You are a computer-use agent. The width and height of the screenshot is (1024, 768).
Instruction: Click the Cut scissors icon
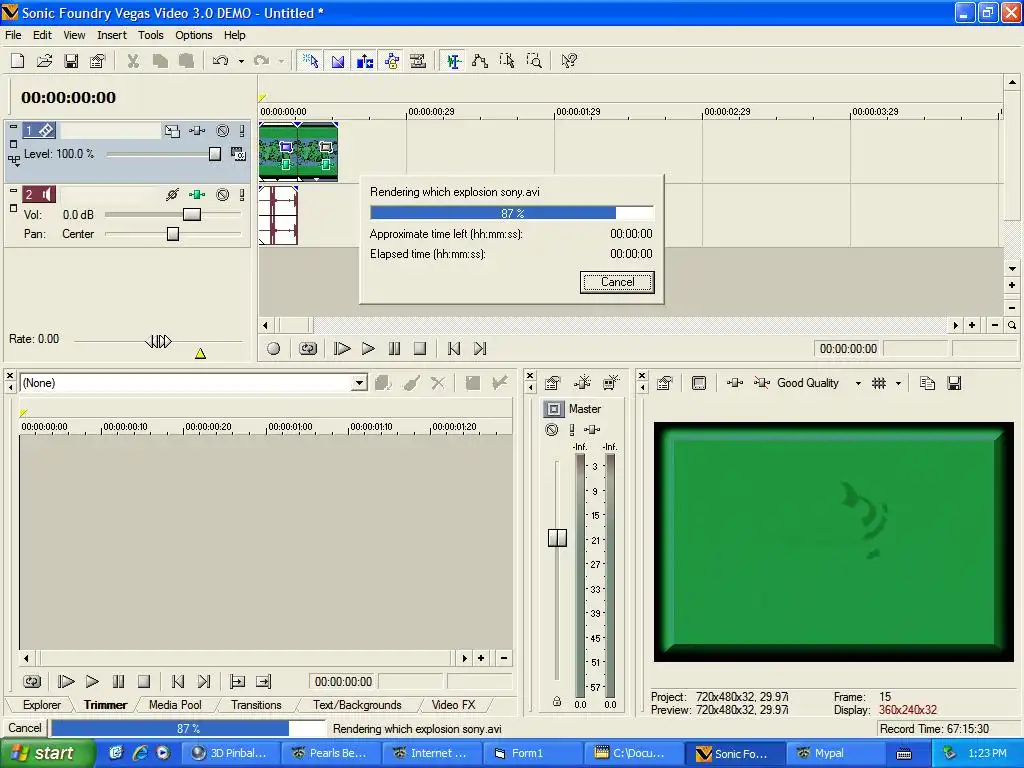click(x=133, y=61)
